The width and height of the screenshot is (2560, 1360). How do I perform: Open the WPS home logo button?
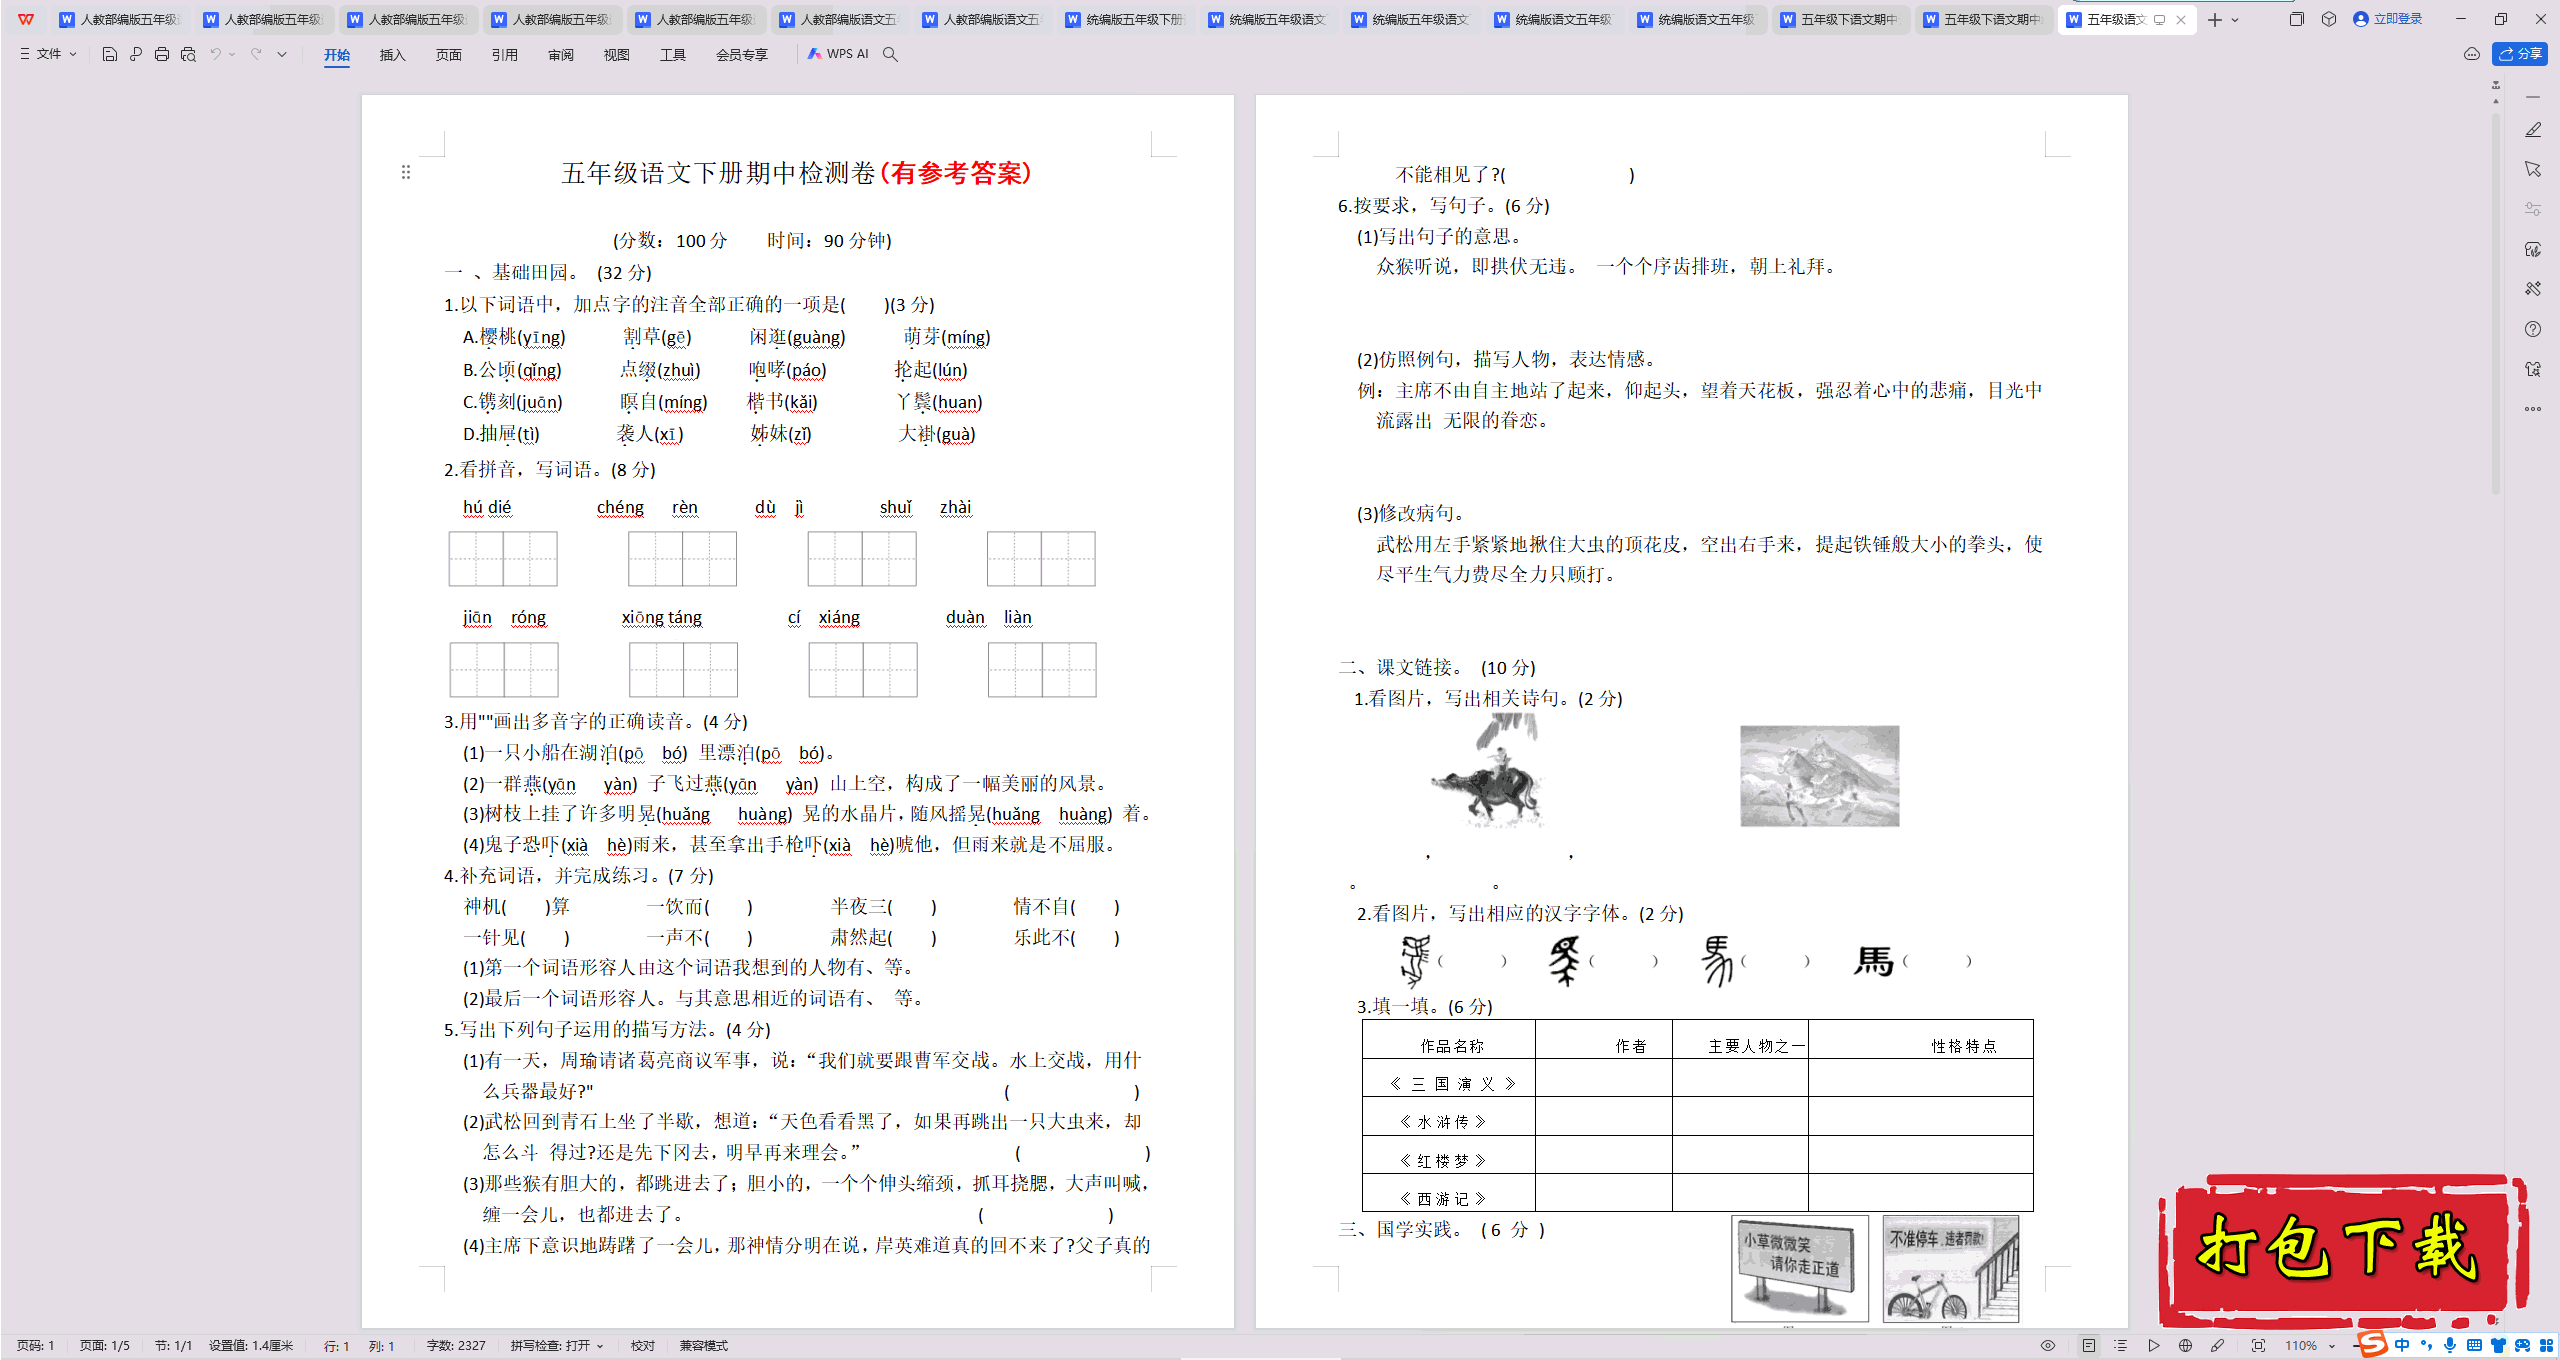pyautogui.click(x=26, y=19)
